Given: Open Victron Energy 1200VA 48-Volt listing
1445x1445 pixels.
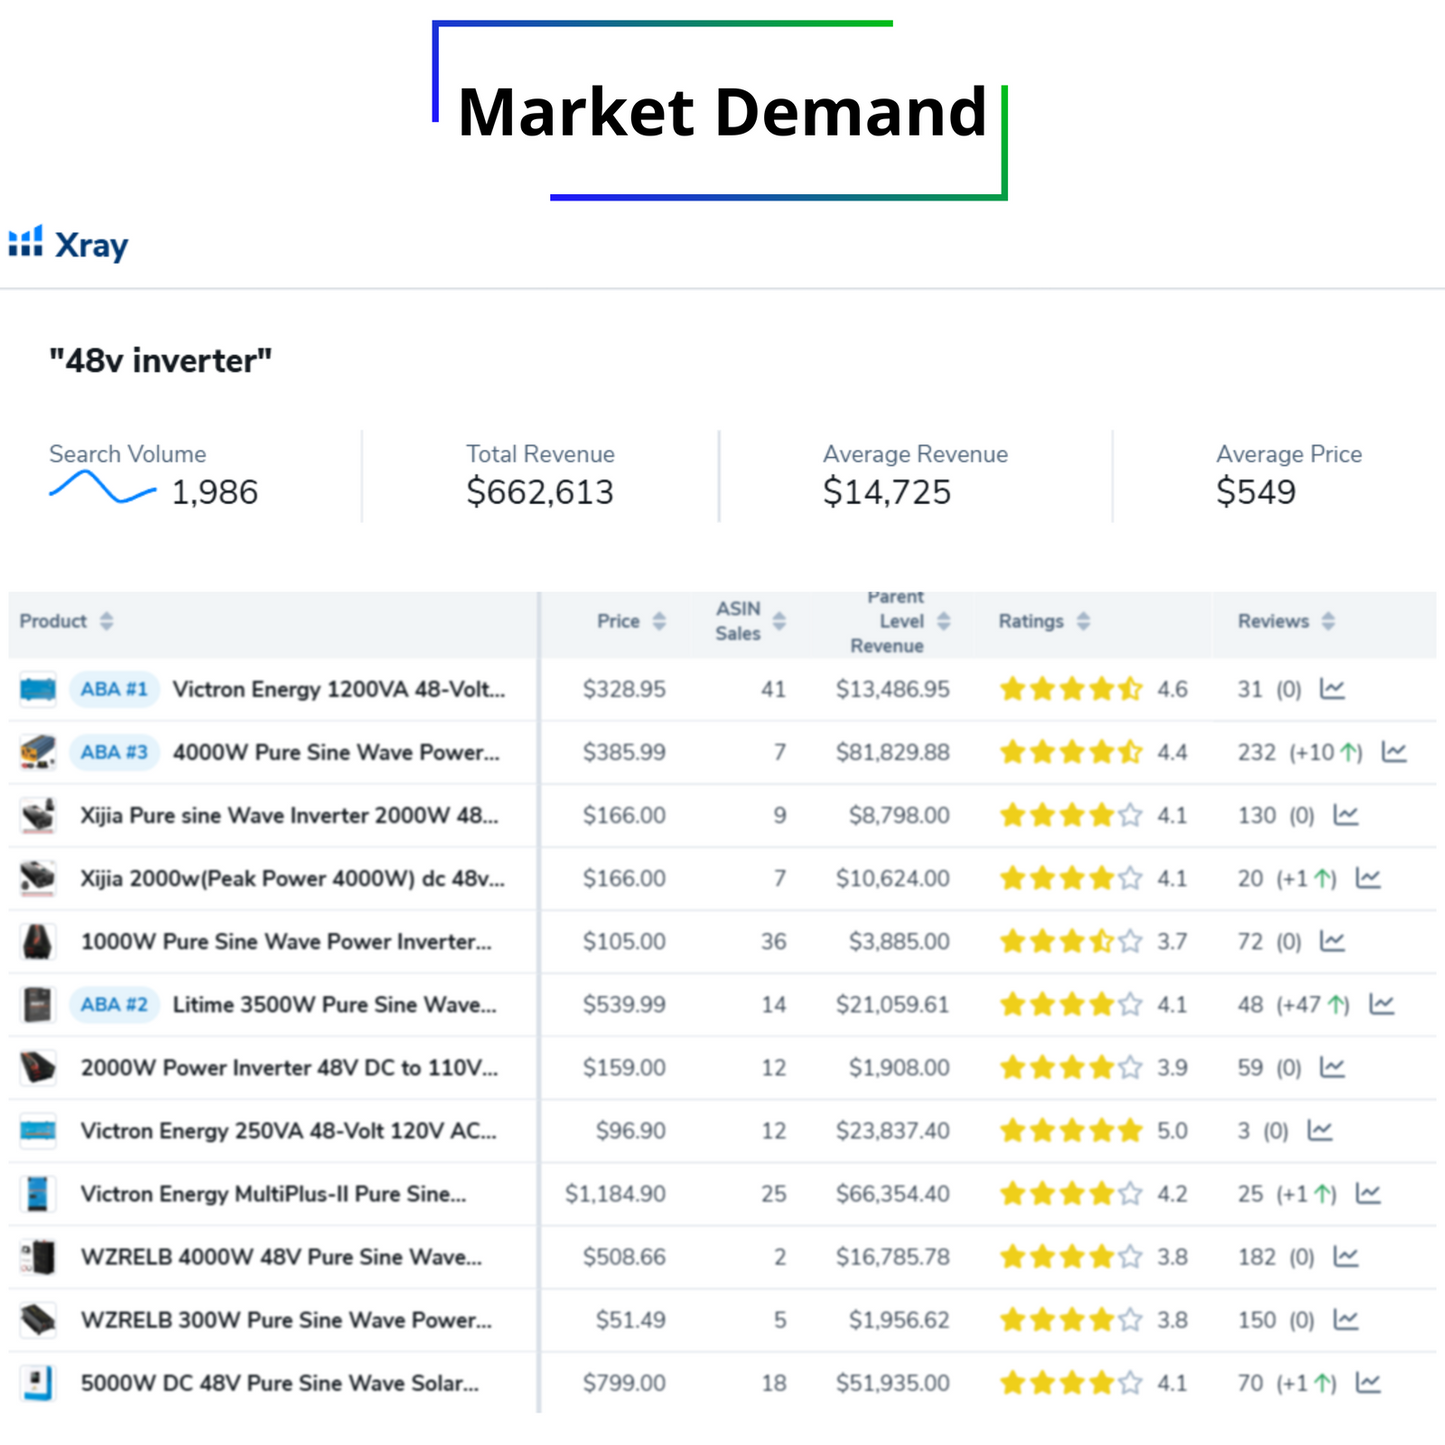Looking at the screenshot, I should (339, 689).
